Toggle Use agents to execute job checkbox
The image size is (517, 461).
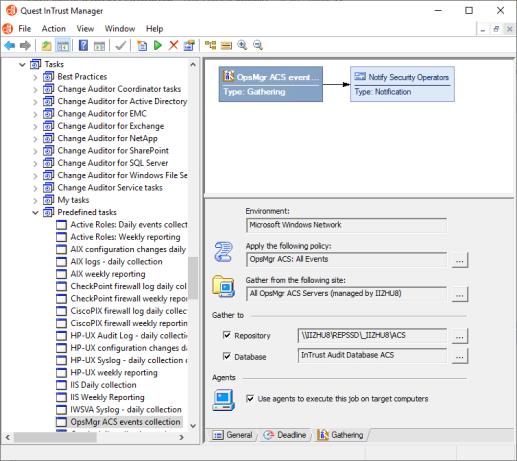pyautogui.click(x=250, y=399)
